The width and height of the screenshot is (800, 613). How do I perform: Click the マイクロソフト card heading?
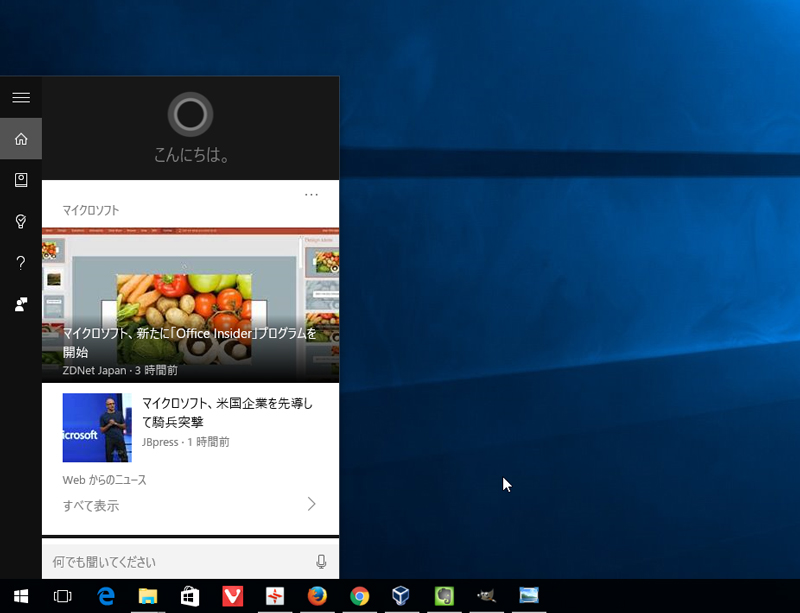91,210
